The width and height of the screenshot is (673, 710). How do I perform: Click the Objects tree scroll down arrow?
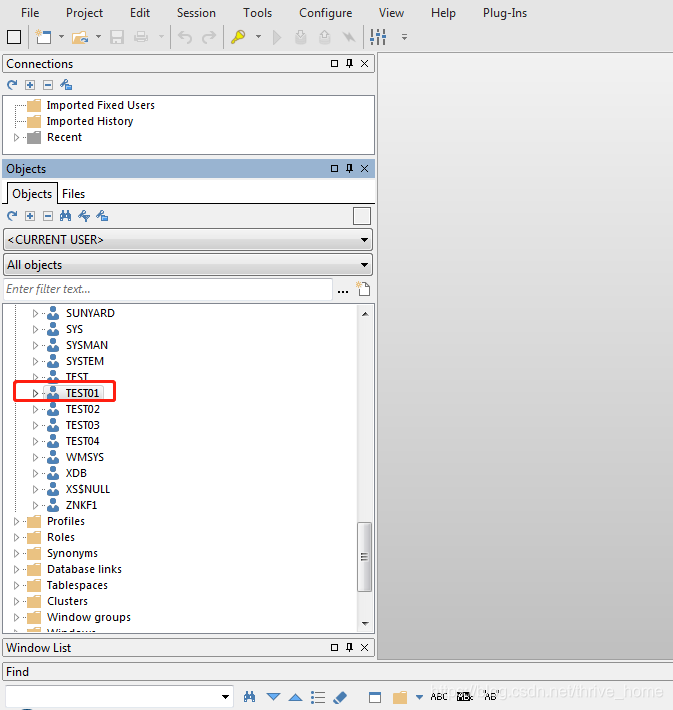coord(365,624)
